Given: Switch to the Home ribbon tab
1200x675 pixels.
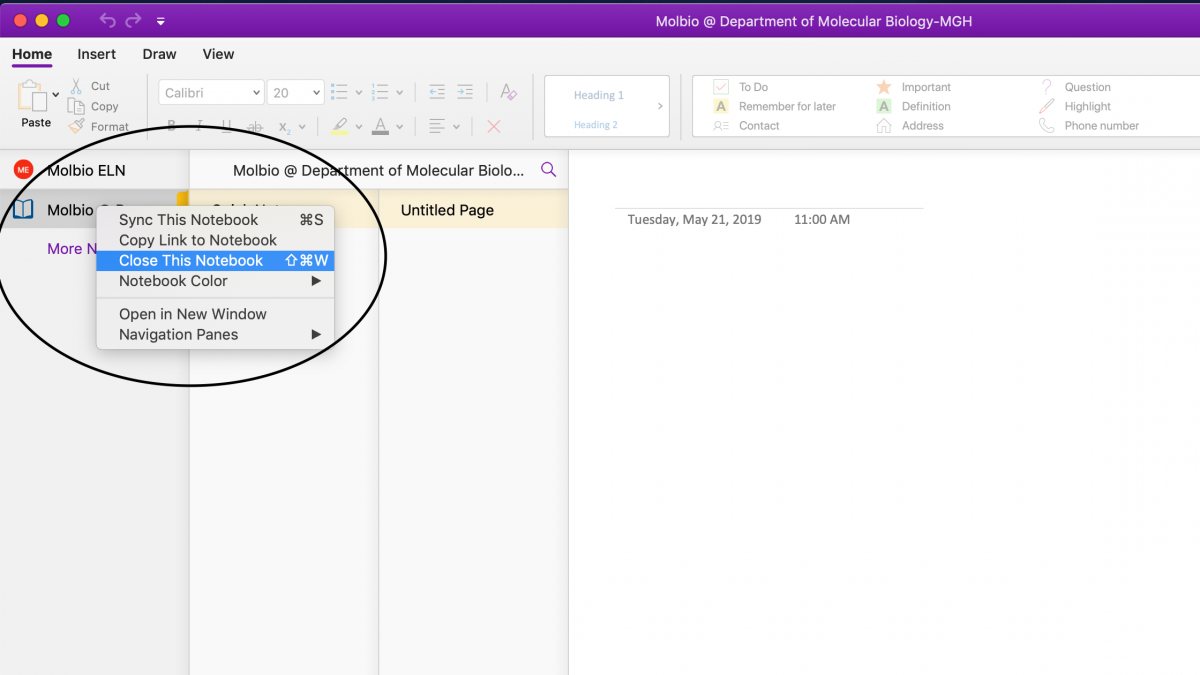Looking at the screenshot, I should point(32,54).
